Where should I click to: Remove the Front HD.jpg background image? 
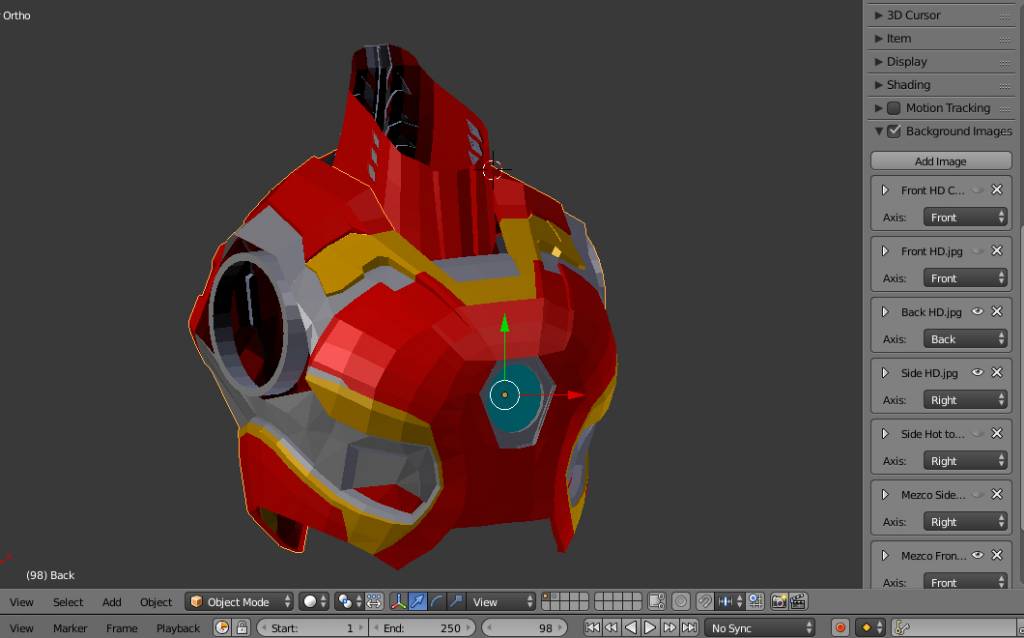997,251
